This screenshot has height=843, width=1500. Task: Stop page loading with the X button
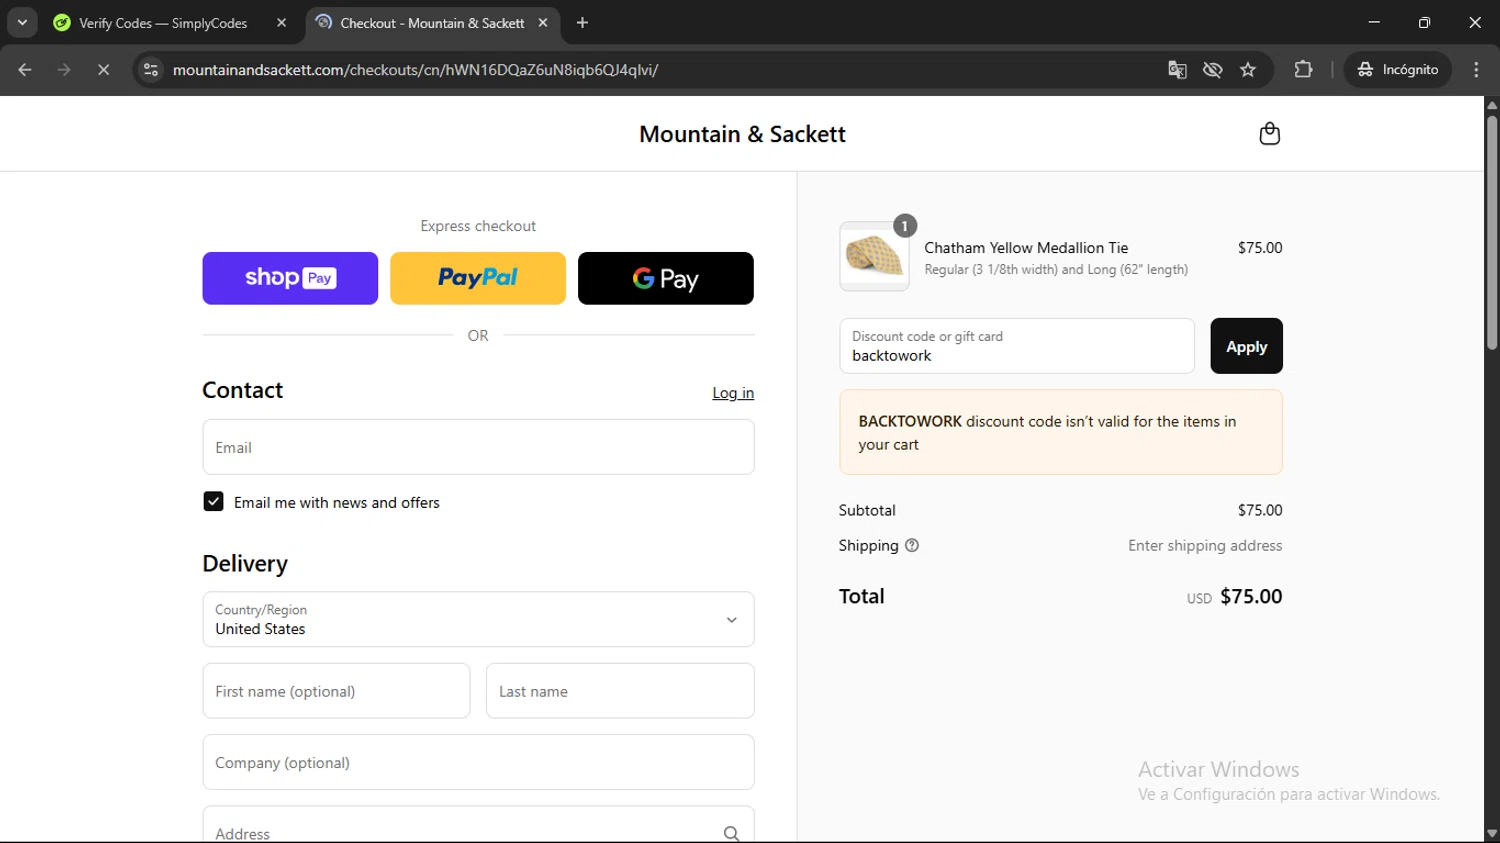[x=103, y=69]
